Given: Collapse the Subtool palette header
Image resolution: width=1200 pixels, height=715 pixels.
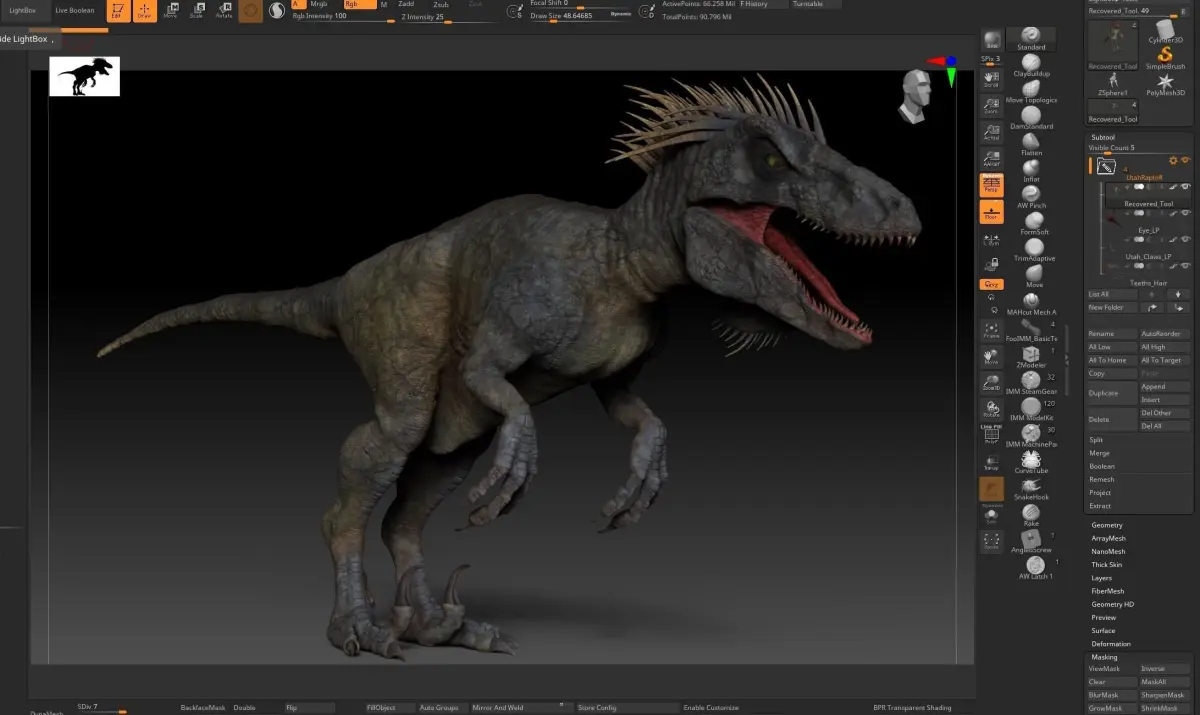Looking at the screenshot, I should tap(1103, 137).
